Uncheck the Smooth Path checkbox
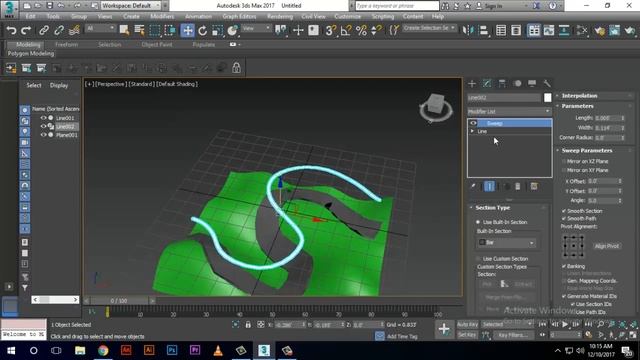The height and width of the screenshot is (360, 640). (564, 219)
